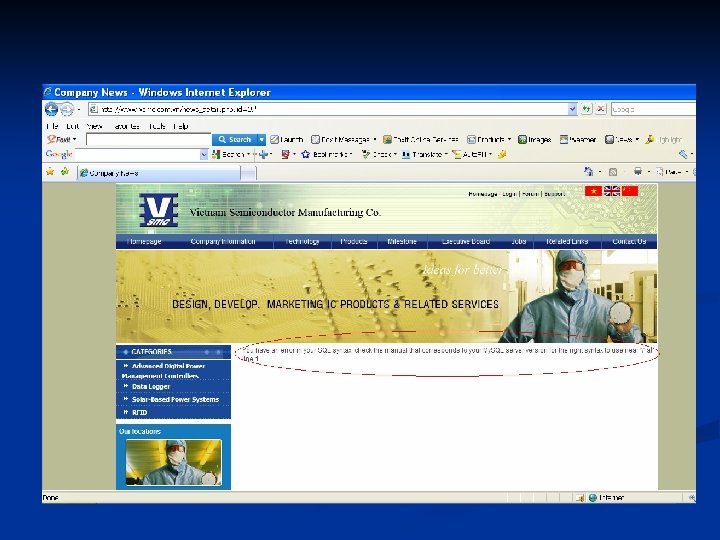The height and width of the screenshot is (540, 720).
Task: Click the IE Forward arrow button
Action: [67, 109]
